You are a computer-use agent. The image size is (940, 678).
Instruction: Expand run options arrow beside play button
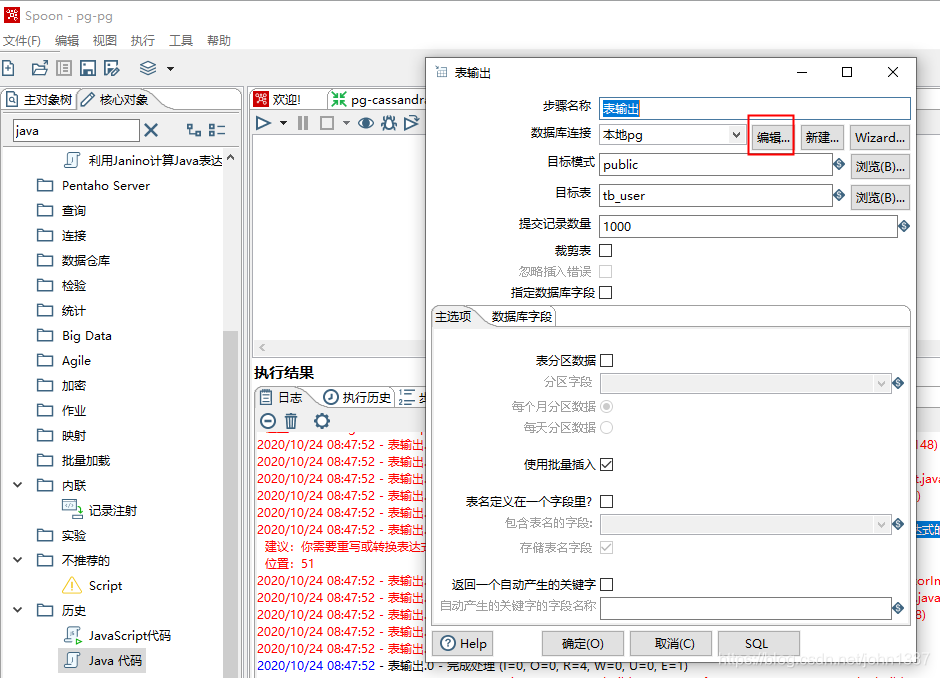283,123
